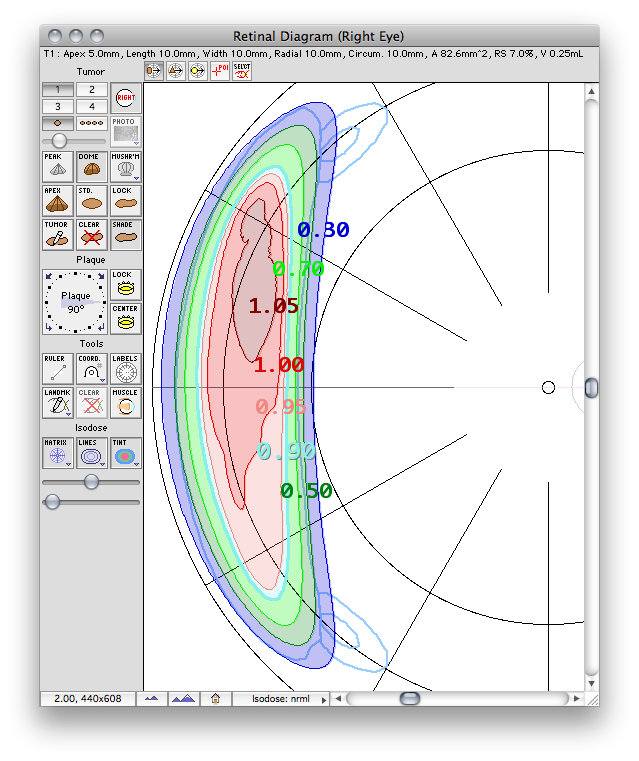The image size is (639, 761).
Task: Open the isodose MATRIX dropdown
Action: [x=58, y=453]
